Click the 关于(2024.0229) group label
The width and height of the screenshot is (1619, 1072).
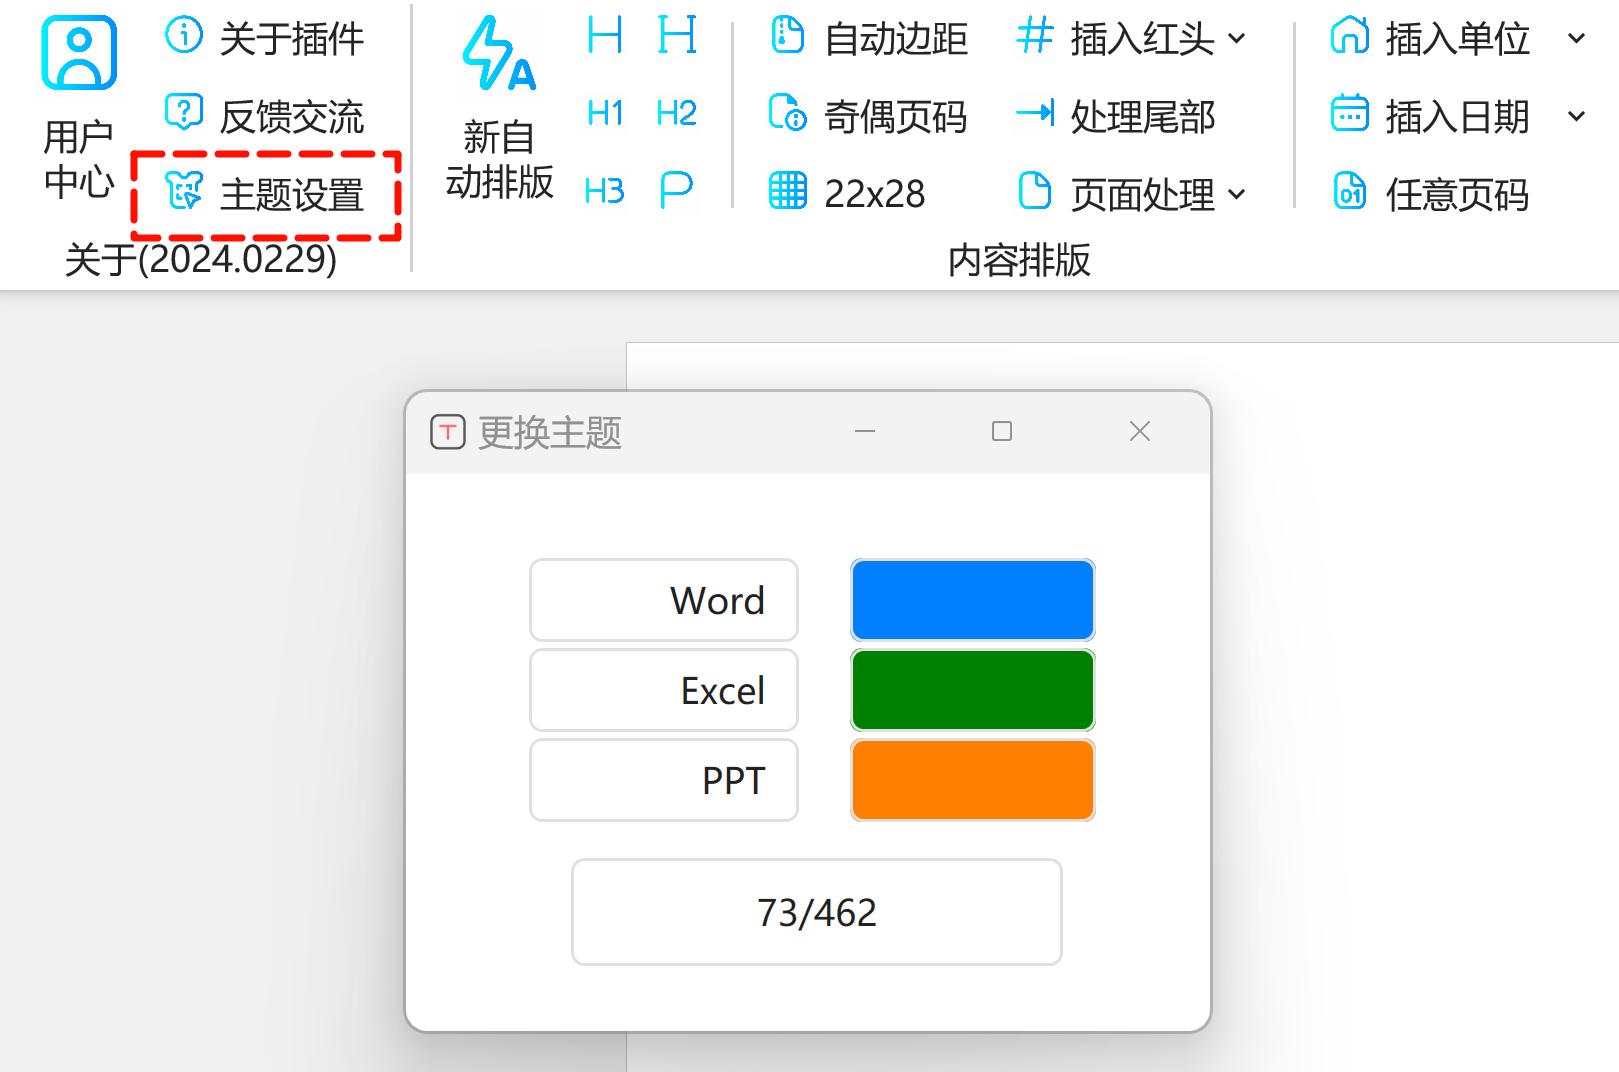[x=201, y=259]
